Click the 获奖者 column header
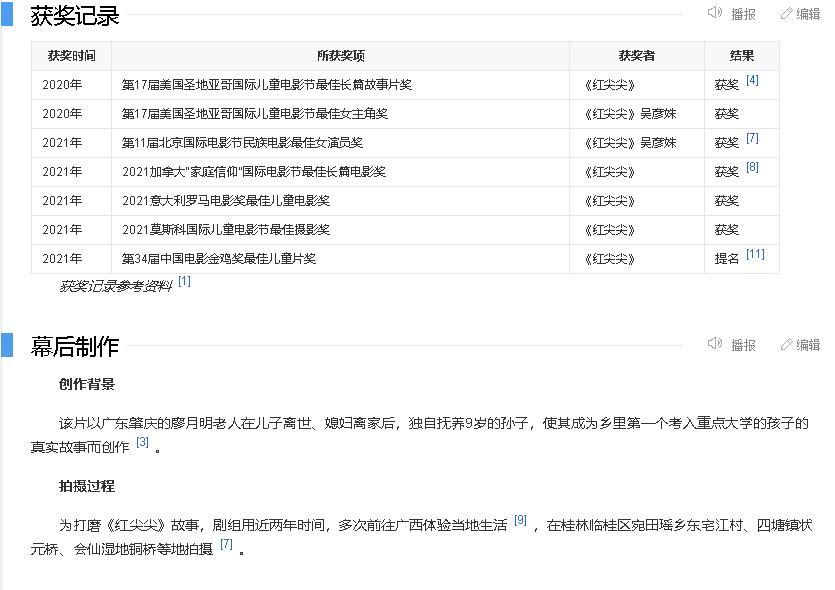 coord(637,56)
